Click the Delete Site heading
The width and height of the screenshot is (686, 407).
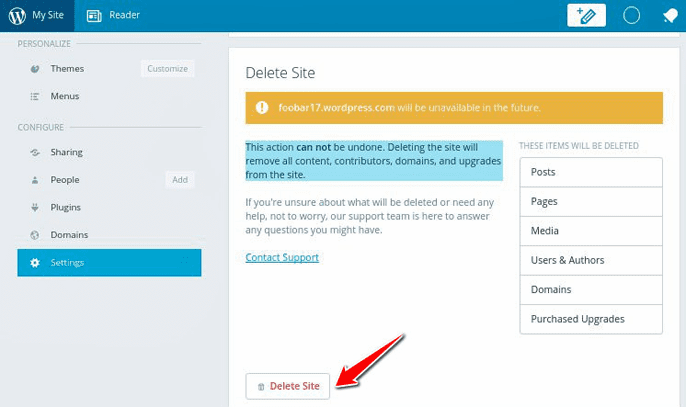pos(280,73)
